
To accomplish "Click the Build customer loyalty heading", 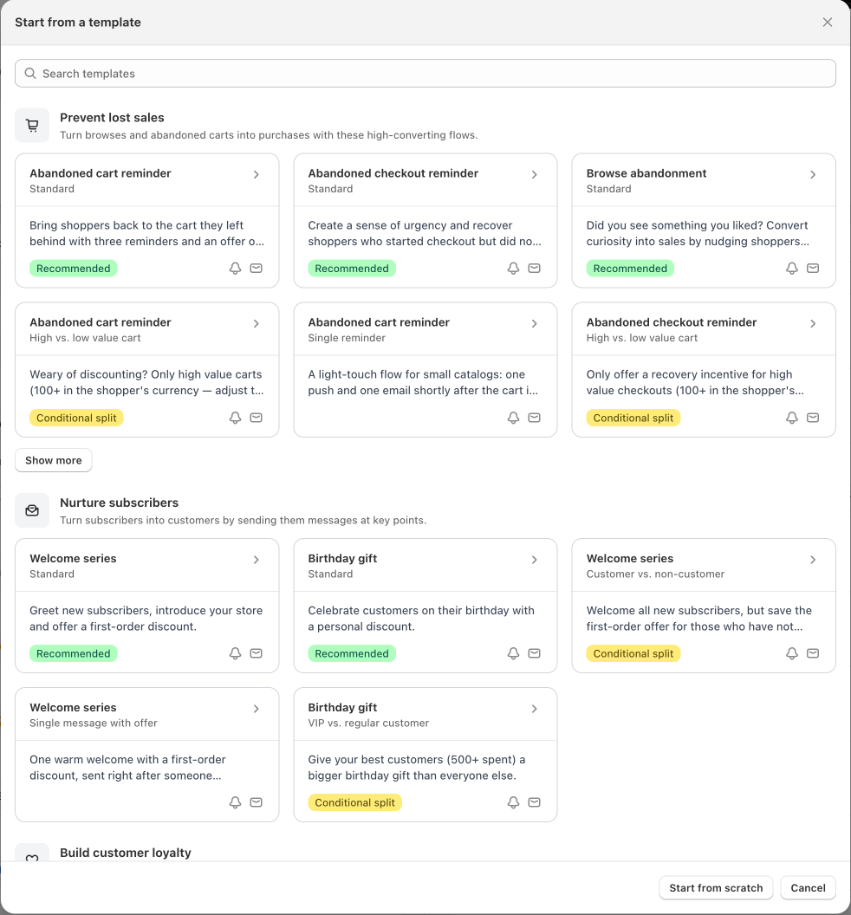I will coord(125,853).
